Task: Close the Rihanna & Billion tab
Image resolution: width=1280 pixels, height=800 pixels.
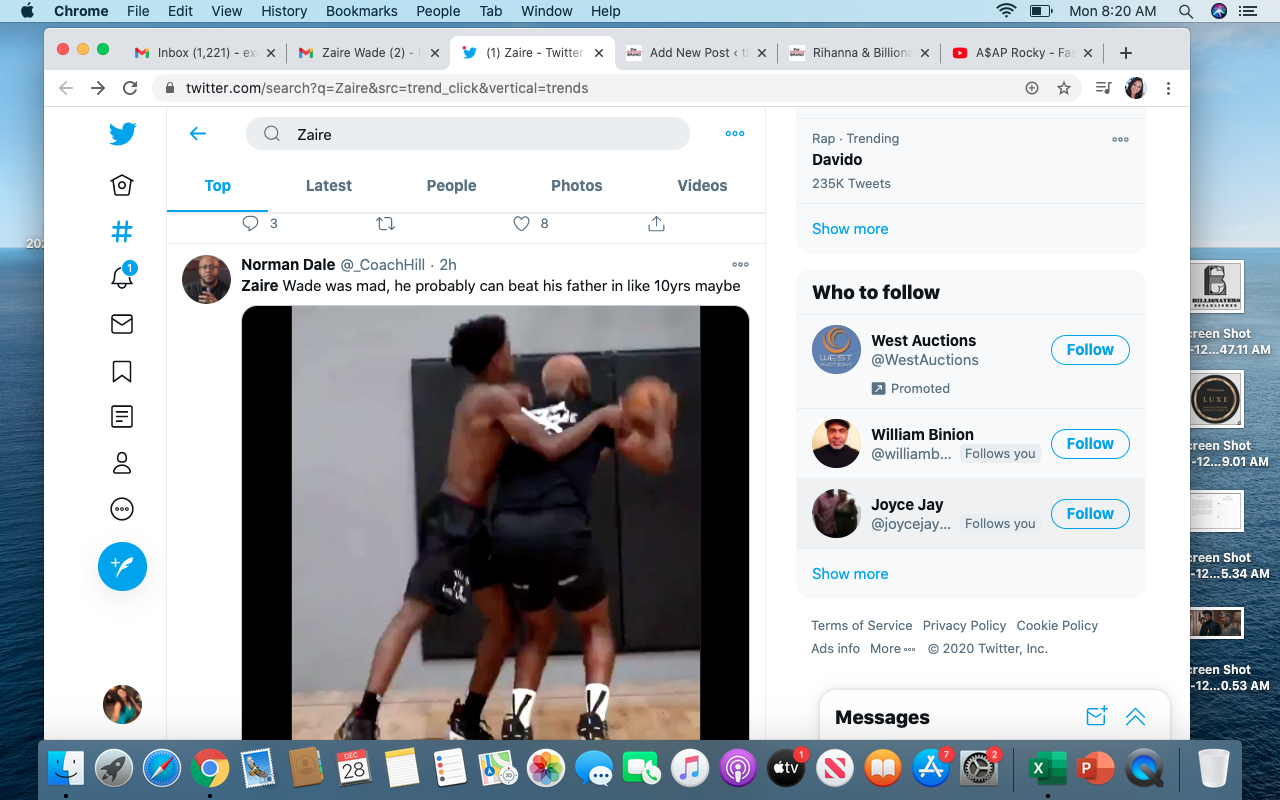Action: [925, 53]
